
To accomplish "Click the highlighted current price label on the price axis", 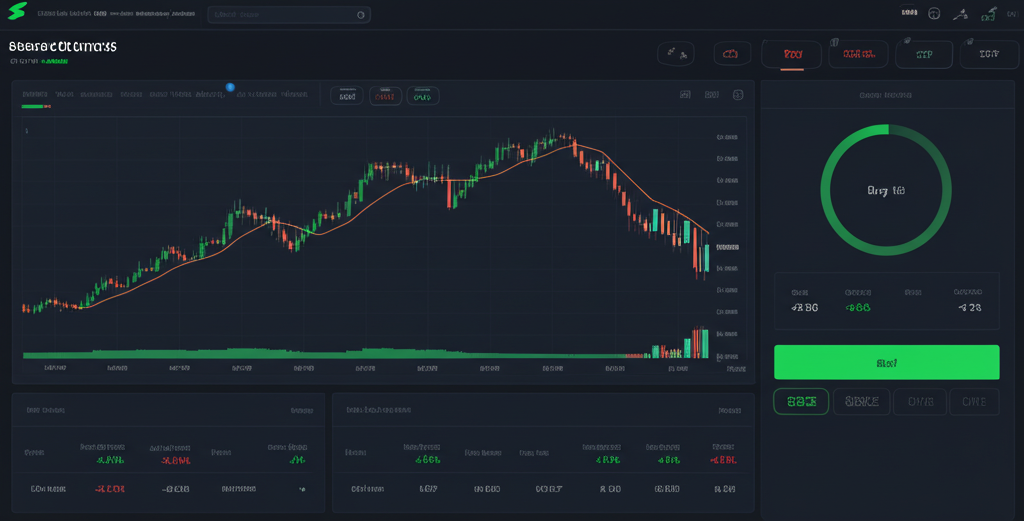I will tap(727, 247).
